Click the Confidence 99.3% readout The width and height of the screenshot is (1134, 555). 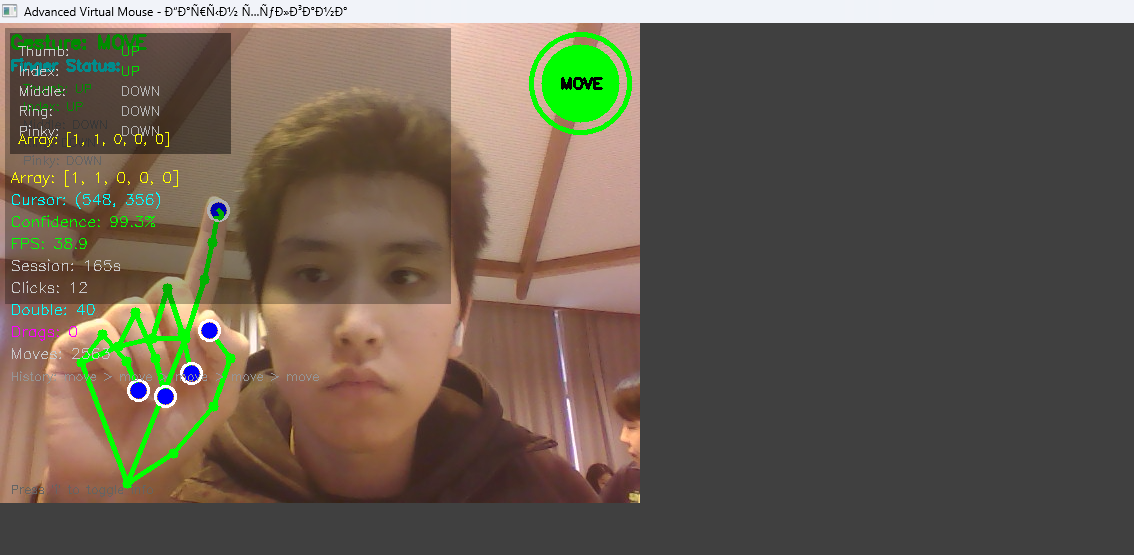click(83, 222)
